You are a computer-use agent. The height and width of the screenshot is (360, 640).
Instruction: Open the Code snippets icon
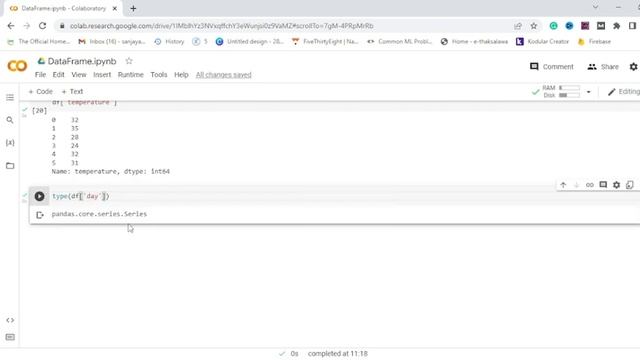[x=10, y=320]
